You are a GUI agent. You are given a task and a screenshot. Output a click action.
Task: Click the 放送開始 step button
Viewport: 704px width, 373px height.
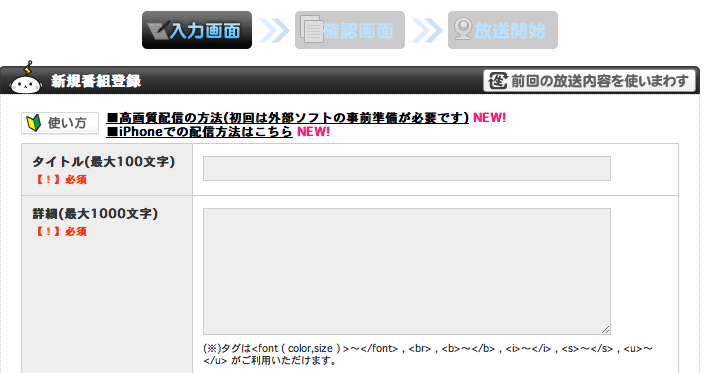coord(503,30)
